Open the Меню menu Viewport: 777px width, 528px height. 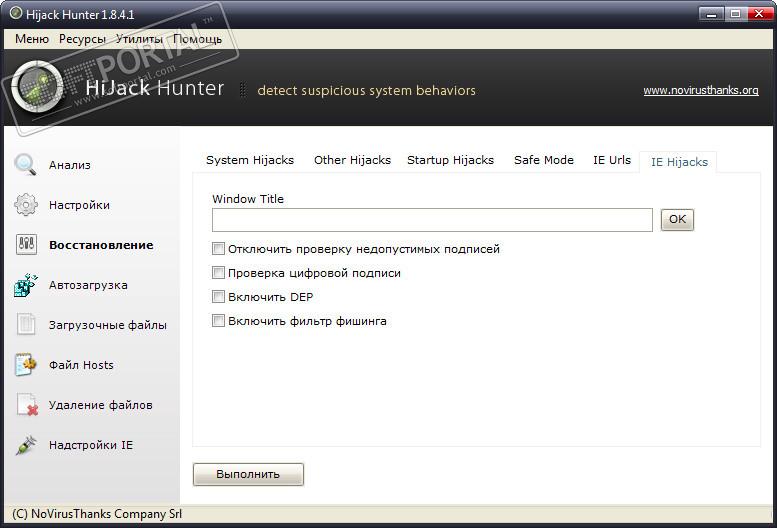(32, 39)
